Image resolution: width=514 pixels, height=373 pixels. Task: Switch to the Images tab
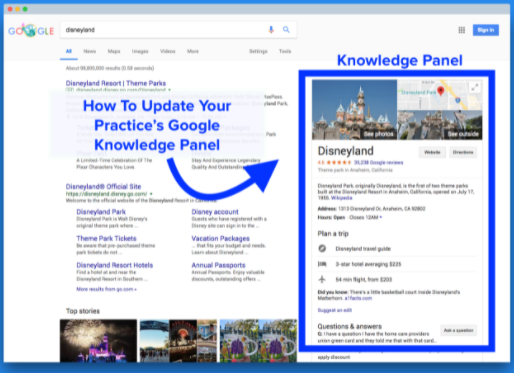pyautogui.click(x=140, y=51)
